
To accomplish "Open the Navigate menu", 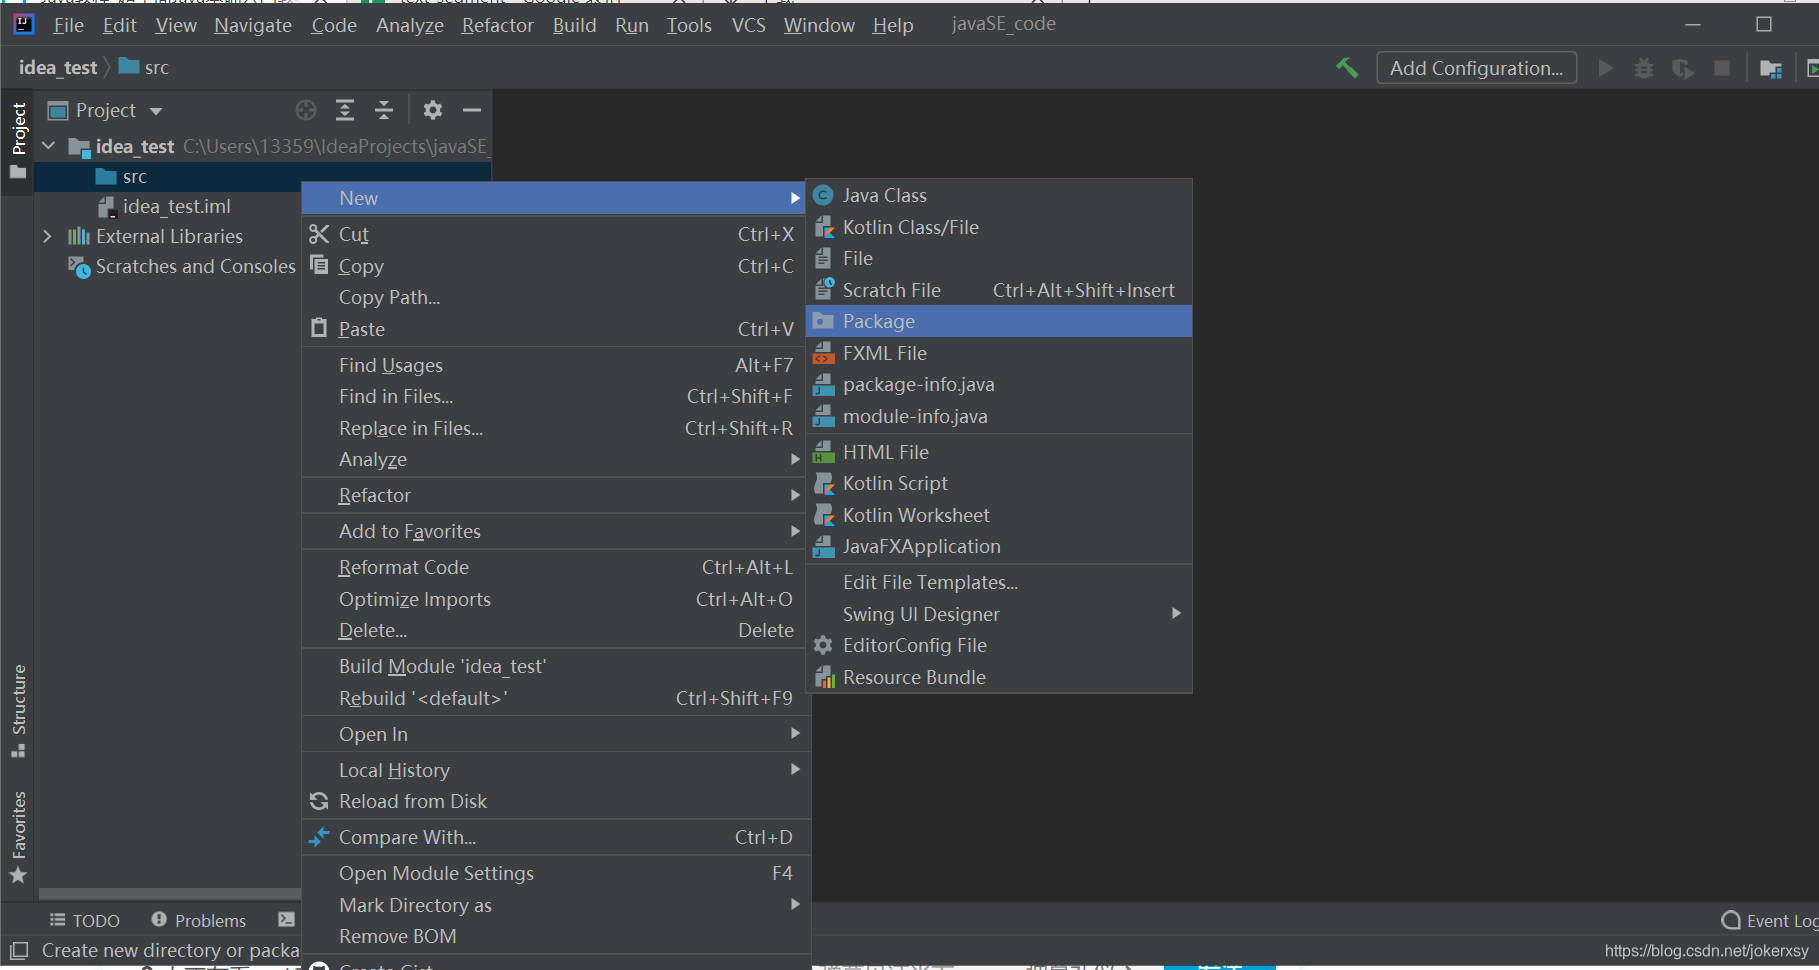I will (253, 25).
